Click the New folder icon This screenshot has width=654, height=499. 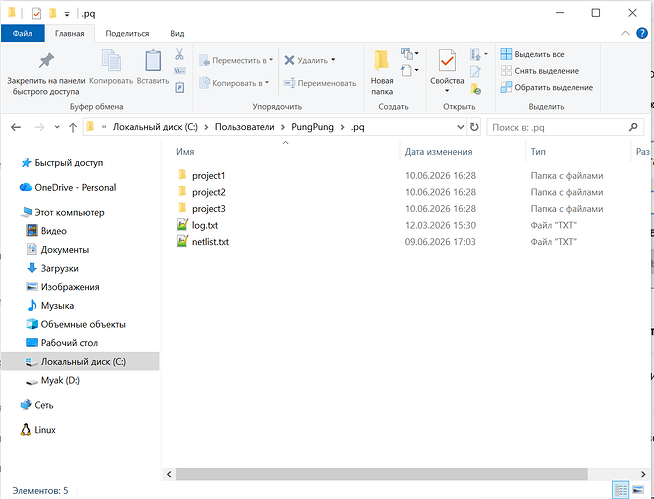point(382,61)
